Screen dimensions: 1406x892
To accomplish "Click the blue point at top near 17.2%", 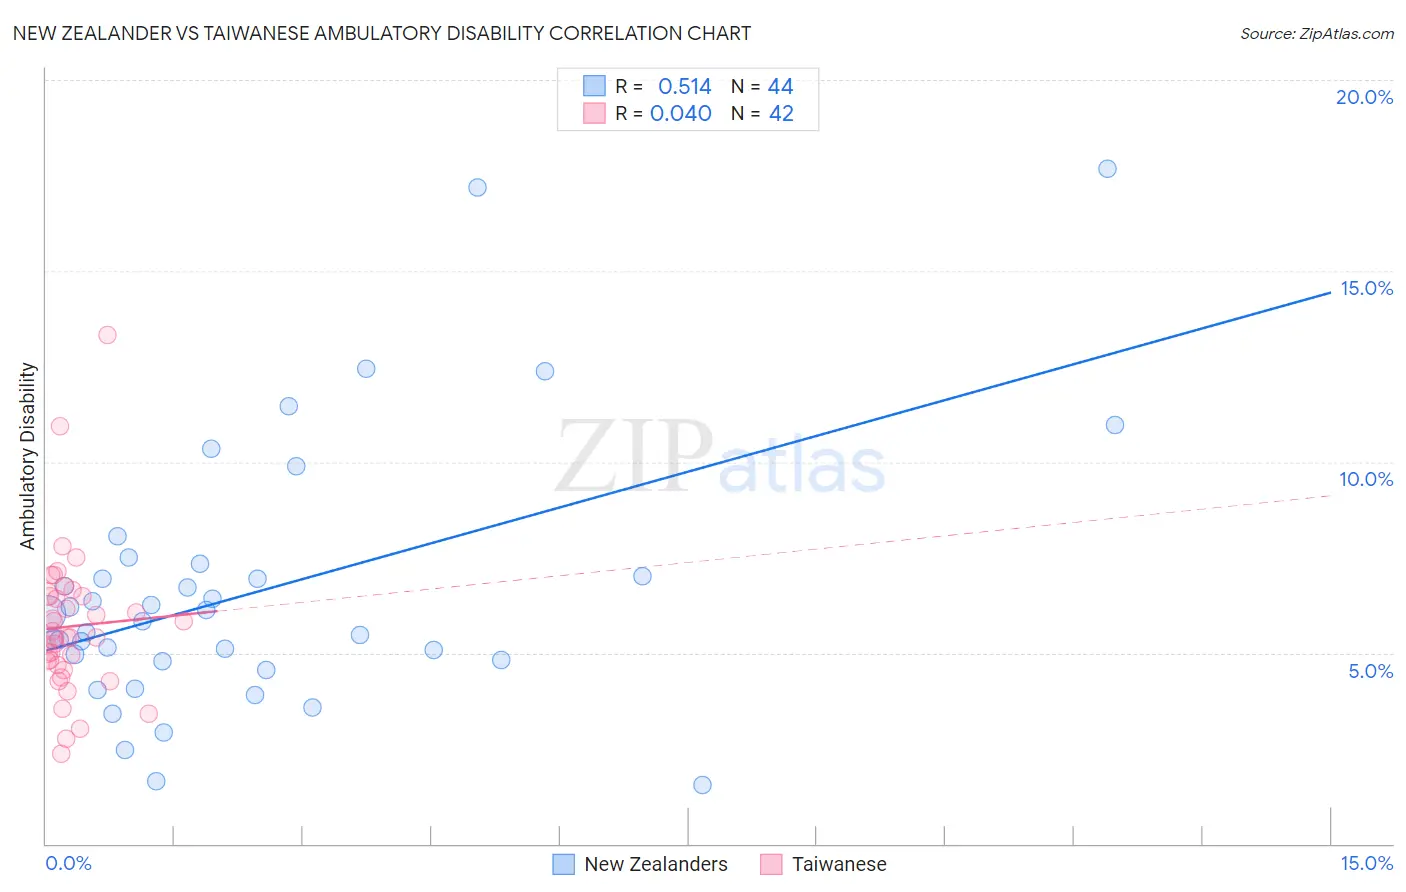I will pyautogui.click(x=477, y=187).
